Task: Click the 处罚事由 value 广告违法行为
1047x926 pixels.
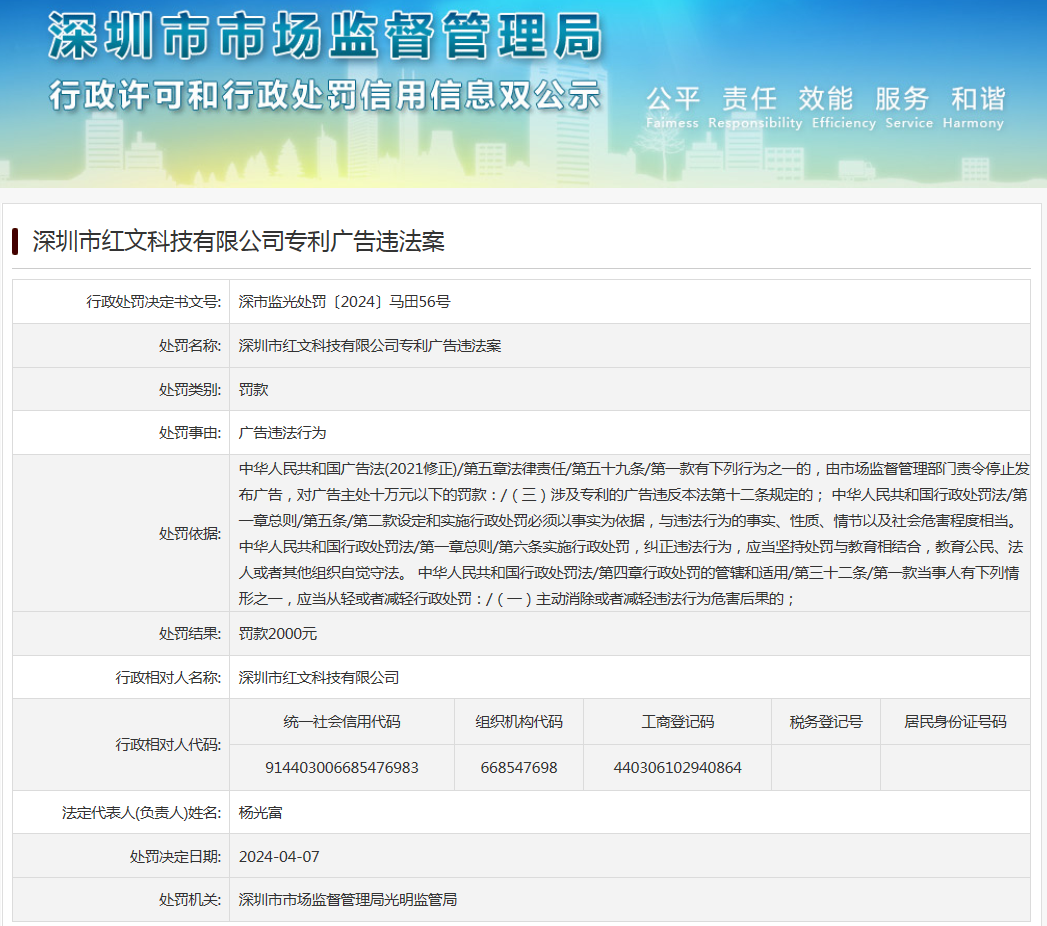Action: (282, 433)
